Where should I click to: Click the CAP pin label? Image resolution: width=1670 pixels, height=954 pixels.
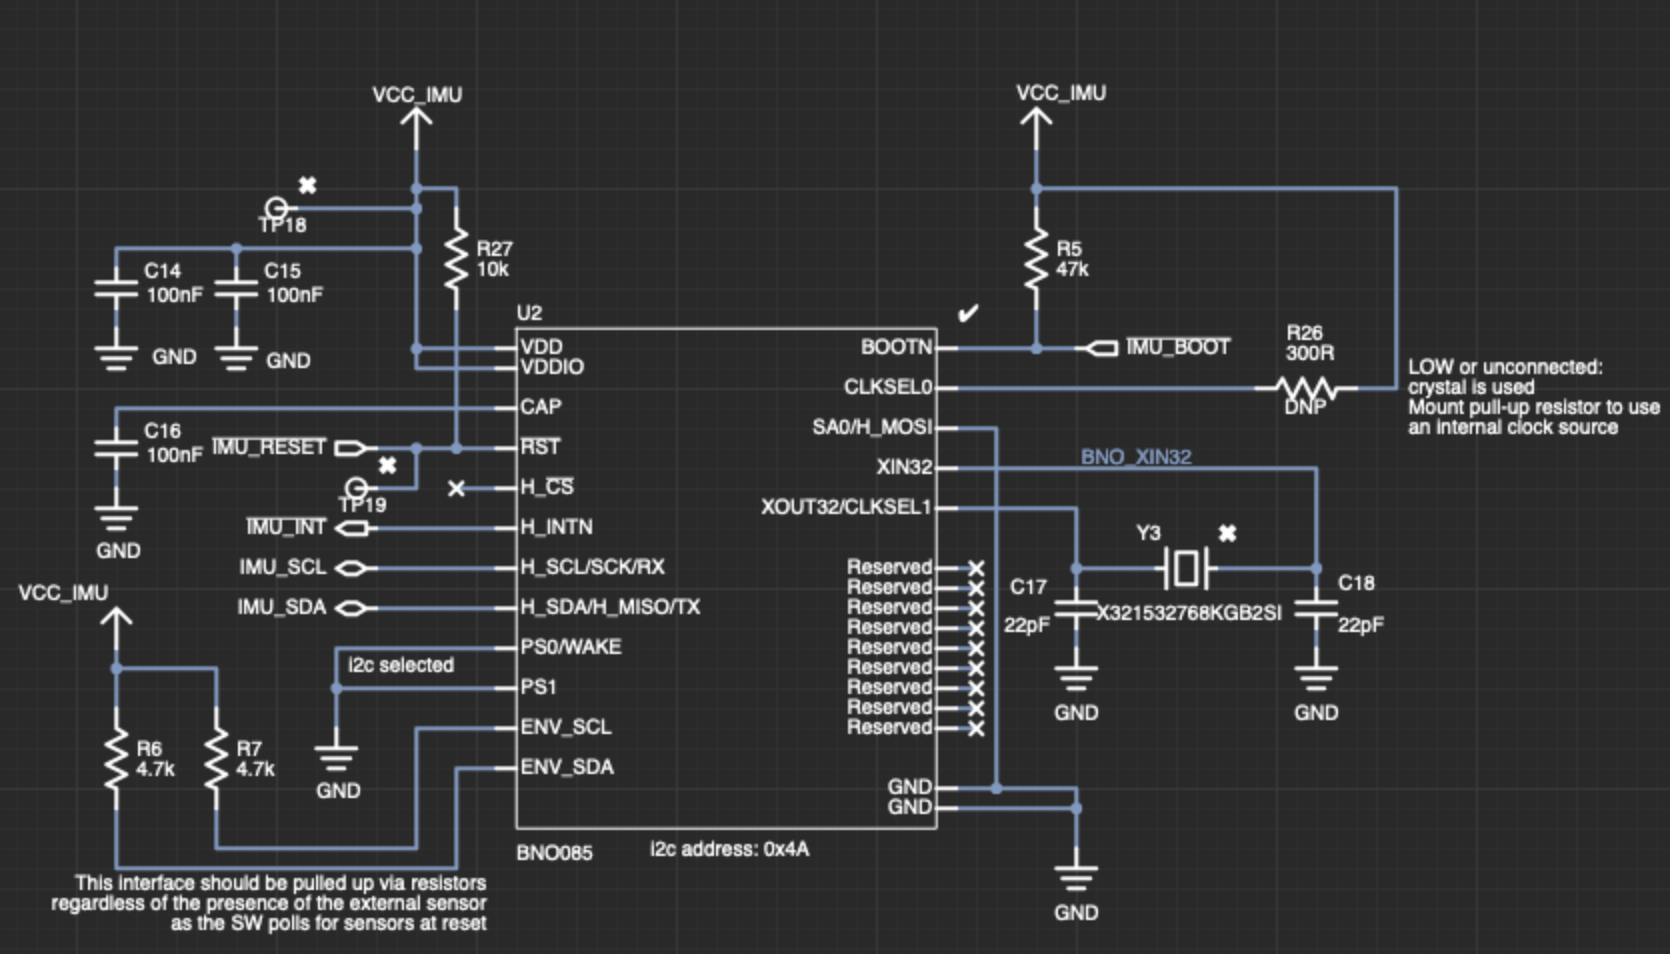click(541, 407)
